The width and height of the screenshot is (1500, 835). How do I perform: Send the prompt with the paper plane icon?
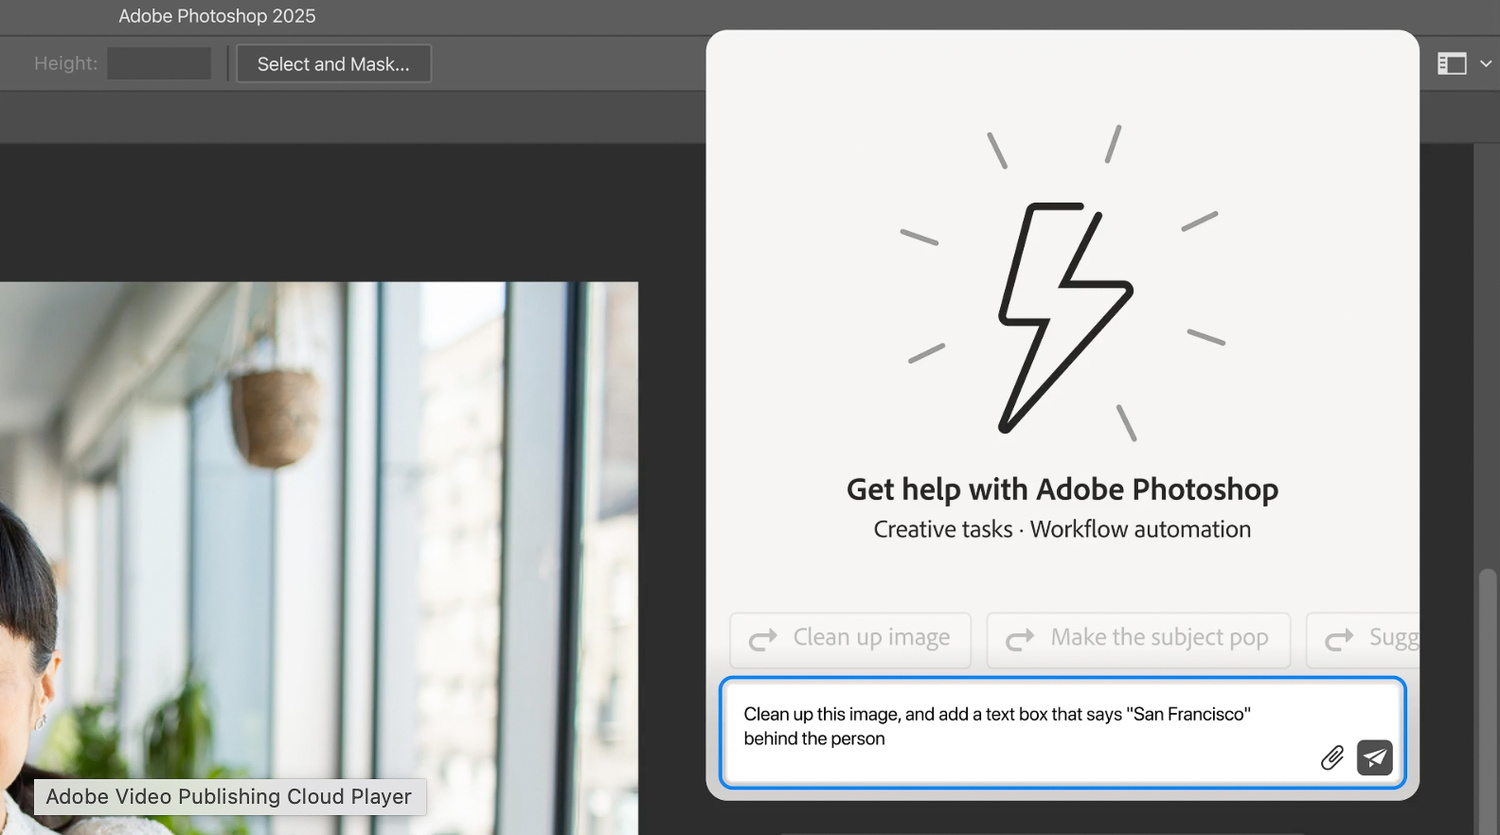[x=1375, y=758]
